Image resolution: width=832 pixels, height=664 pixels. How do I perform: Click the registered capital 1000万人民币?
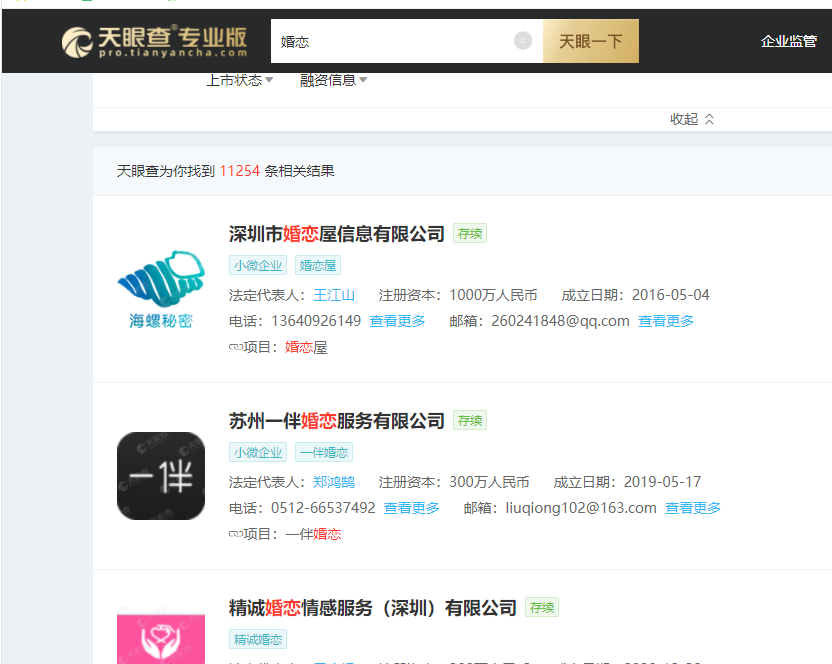click(x=493, y=295)
